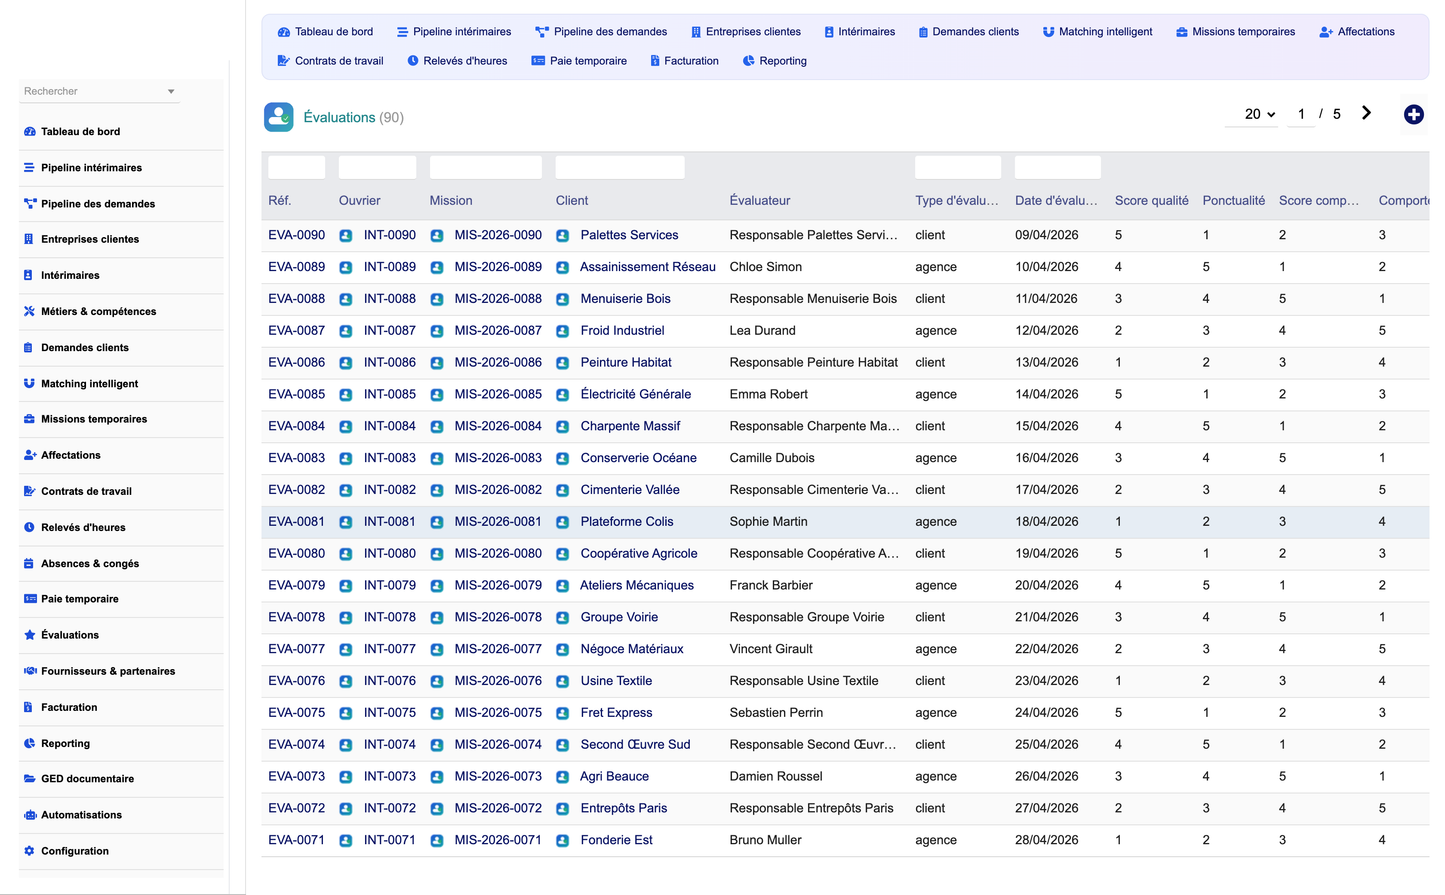Click the add new evaluation plus icon
The height and width of the screenshot is (895, 1445).
[1413, 114]
